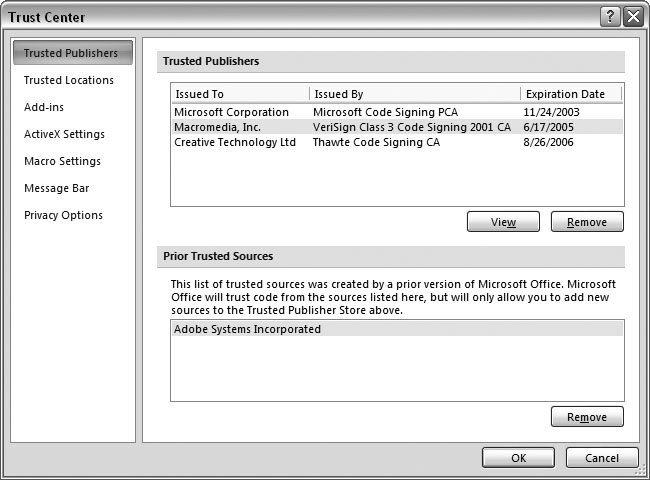Click the Help question mark icon
The height and width of the screenshot is (480, 650).
(x=611, y=17)
